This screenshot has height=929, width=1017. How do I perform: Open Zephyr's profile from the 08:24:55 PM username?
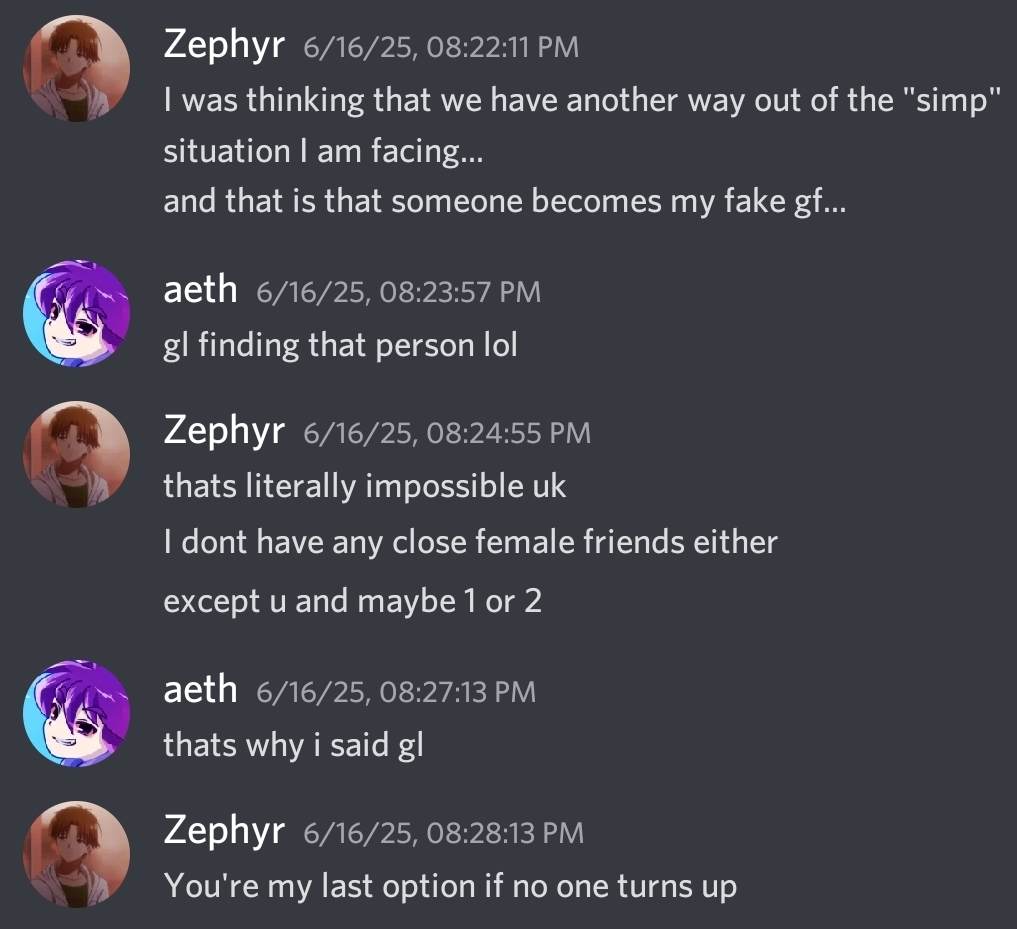click(x=224, y=431)
